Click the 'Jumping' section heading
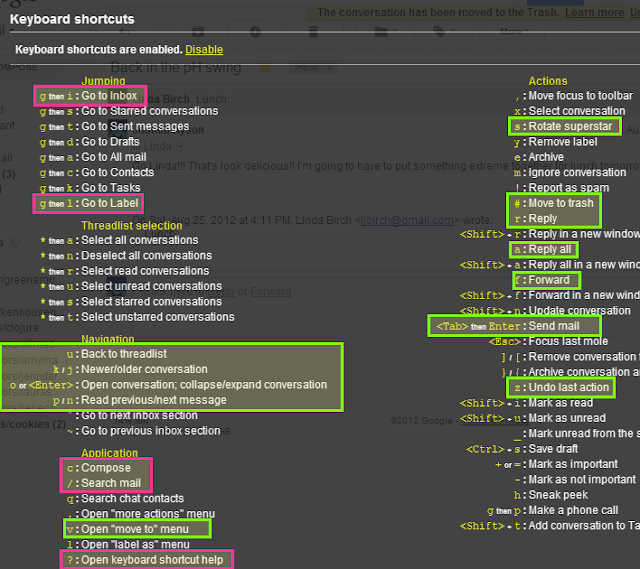Viewport: 640px width, 569px height. click(103, 81)
